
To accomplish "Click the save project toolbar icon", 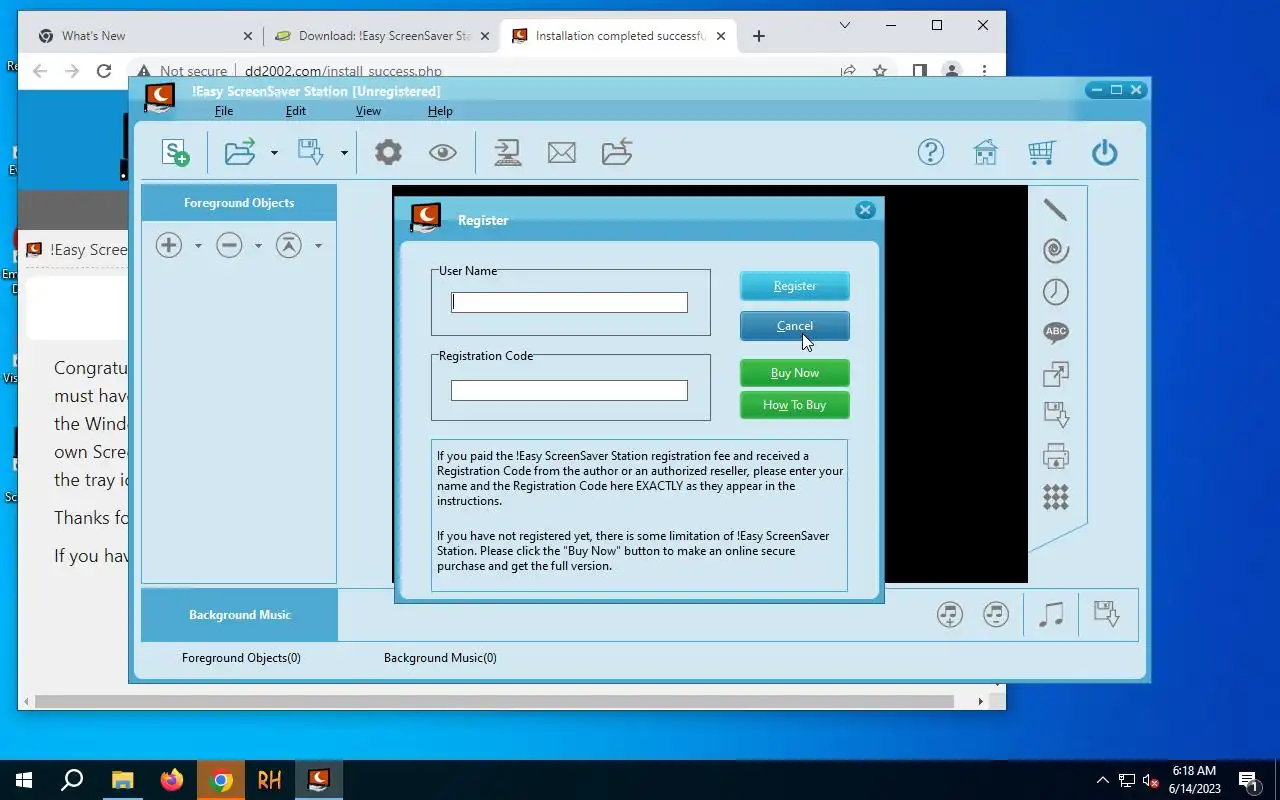I will coord(311,152).
